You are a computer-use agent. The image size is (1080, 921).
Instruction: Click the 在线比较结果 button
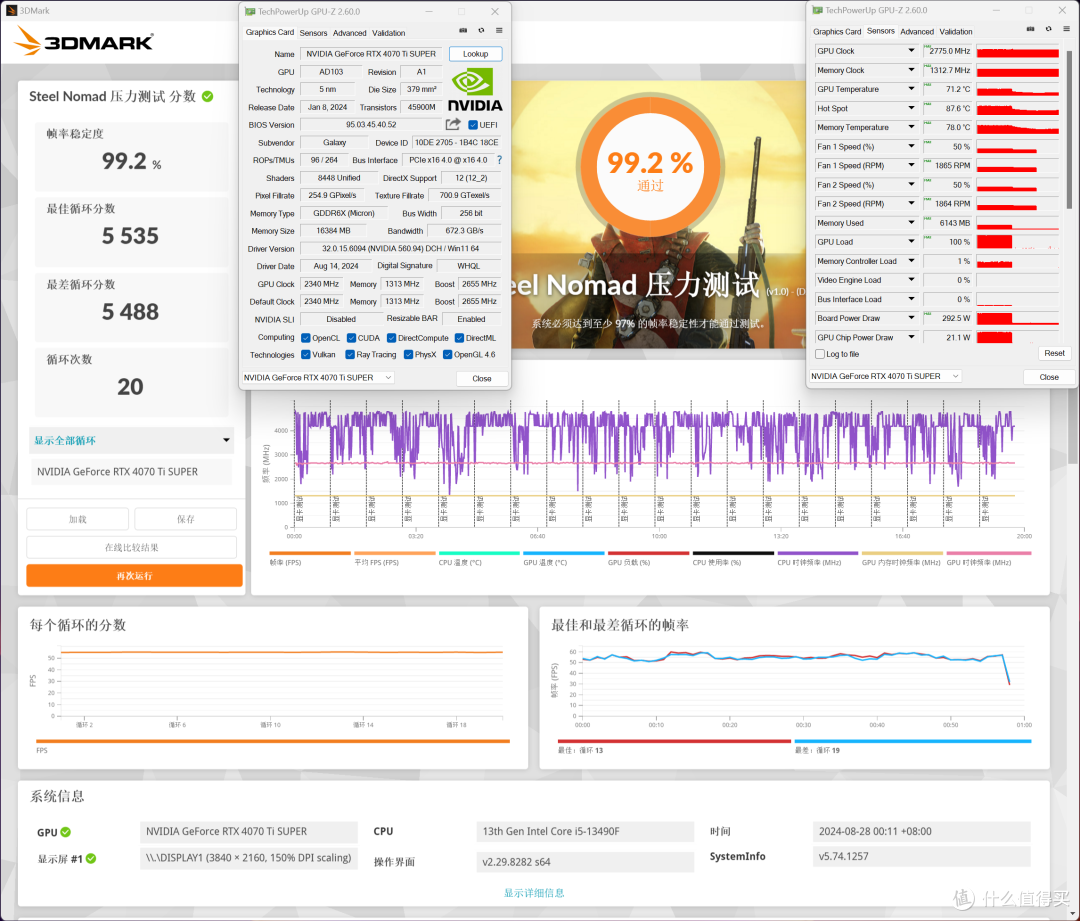click(132, 548)
